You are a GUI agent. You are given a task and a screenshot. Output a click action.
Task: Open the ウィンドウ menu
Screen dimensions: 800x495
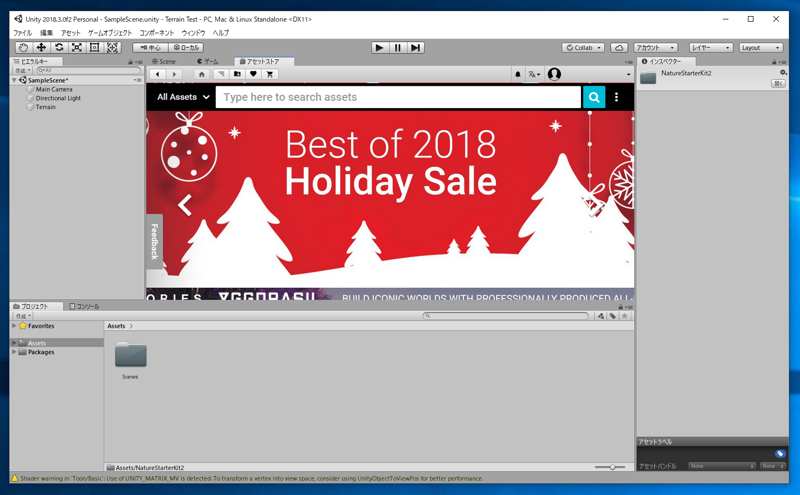(193, 33)
